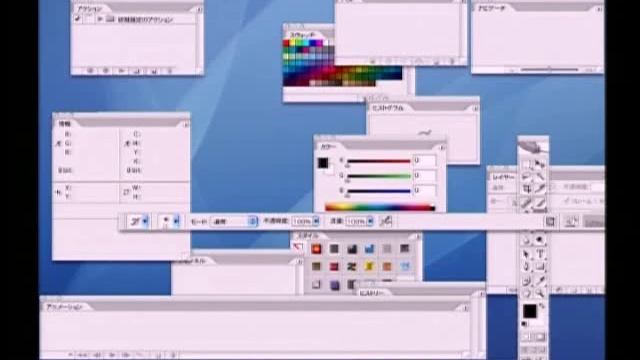Click the Animation (アニメーション) panel tab
Screen dimensions: 640x360
tap(64, 307)
